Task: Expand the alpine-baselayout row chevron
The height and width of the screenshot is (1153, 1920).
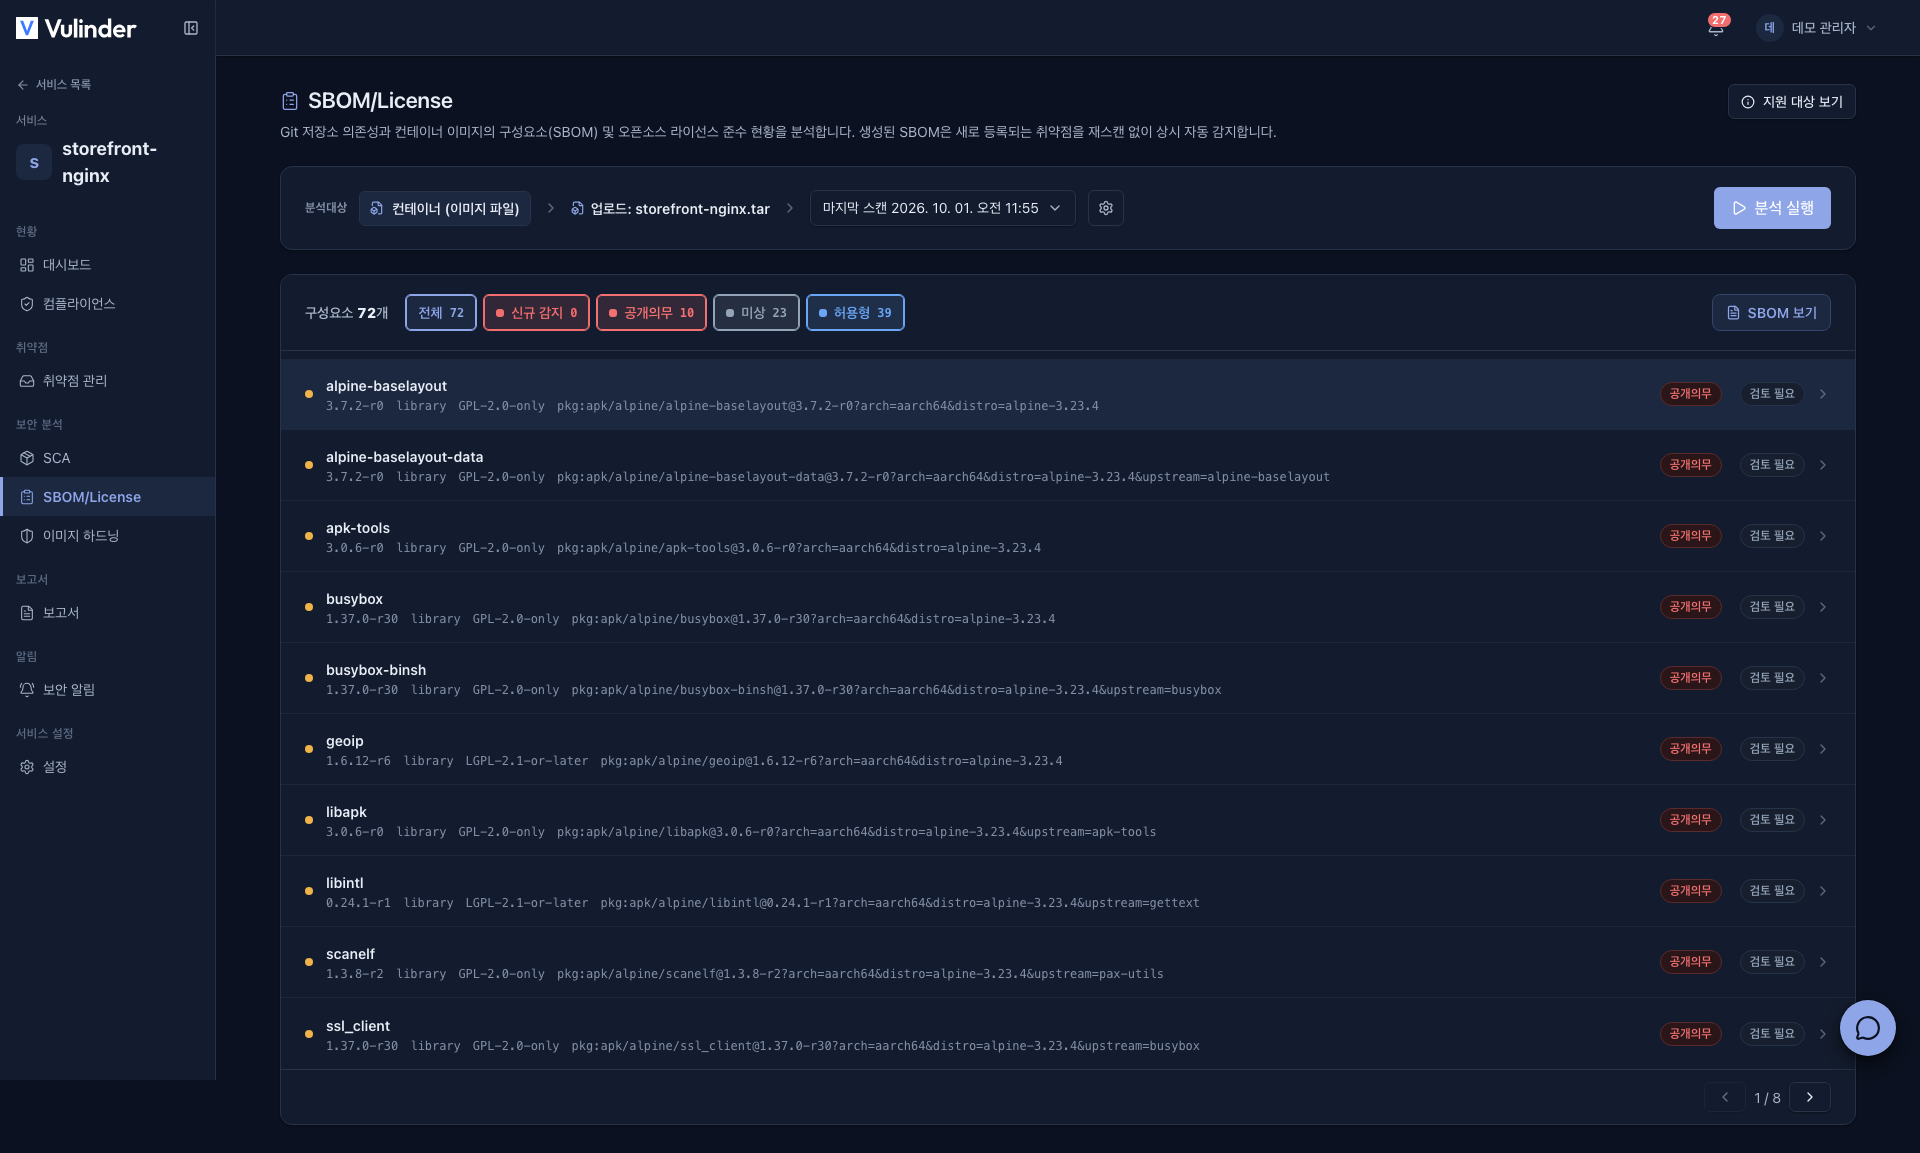Action: pyautogui.click(x=1823, y=394)
